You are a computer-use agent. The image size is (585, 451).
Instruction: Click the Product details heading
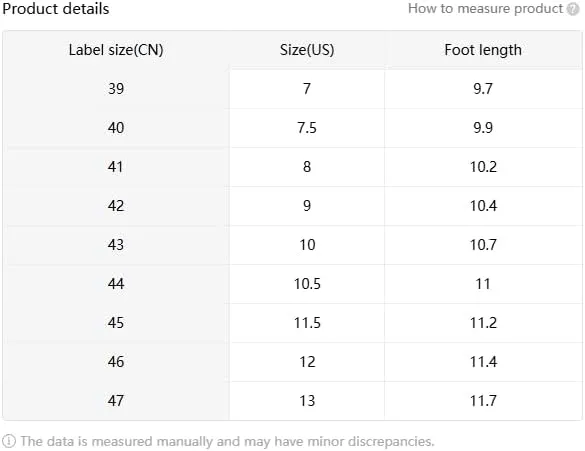click(56, 9)
